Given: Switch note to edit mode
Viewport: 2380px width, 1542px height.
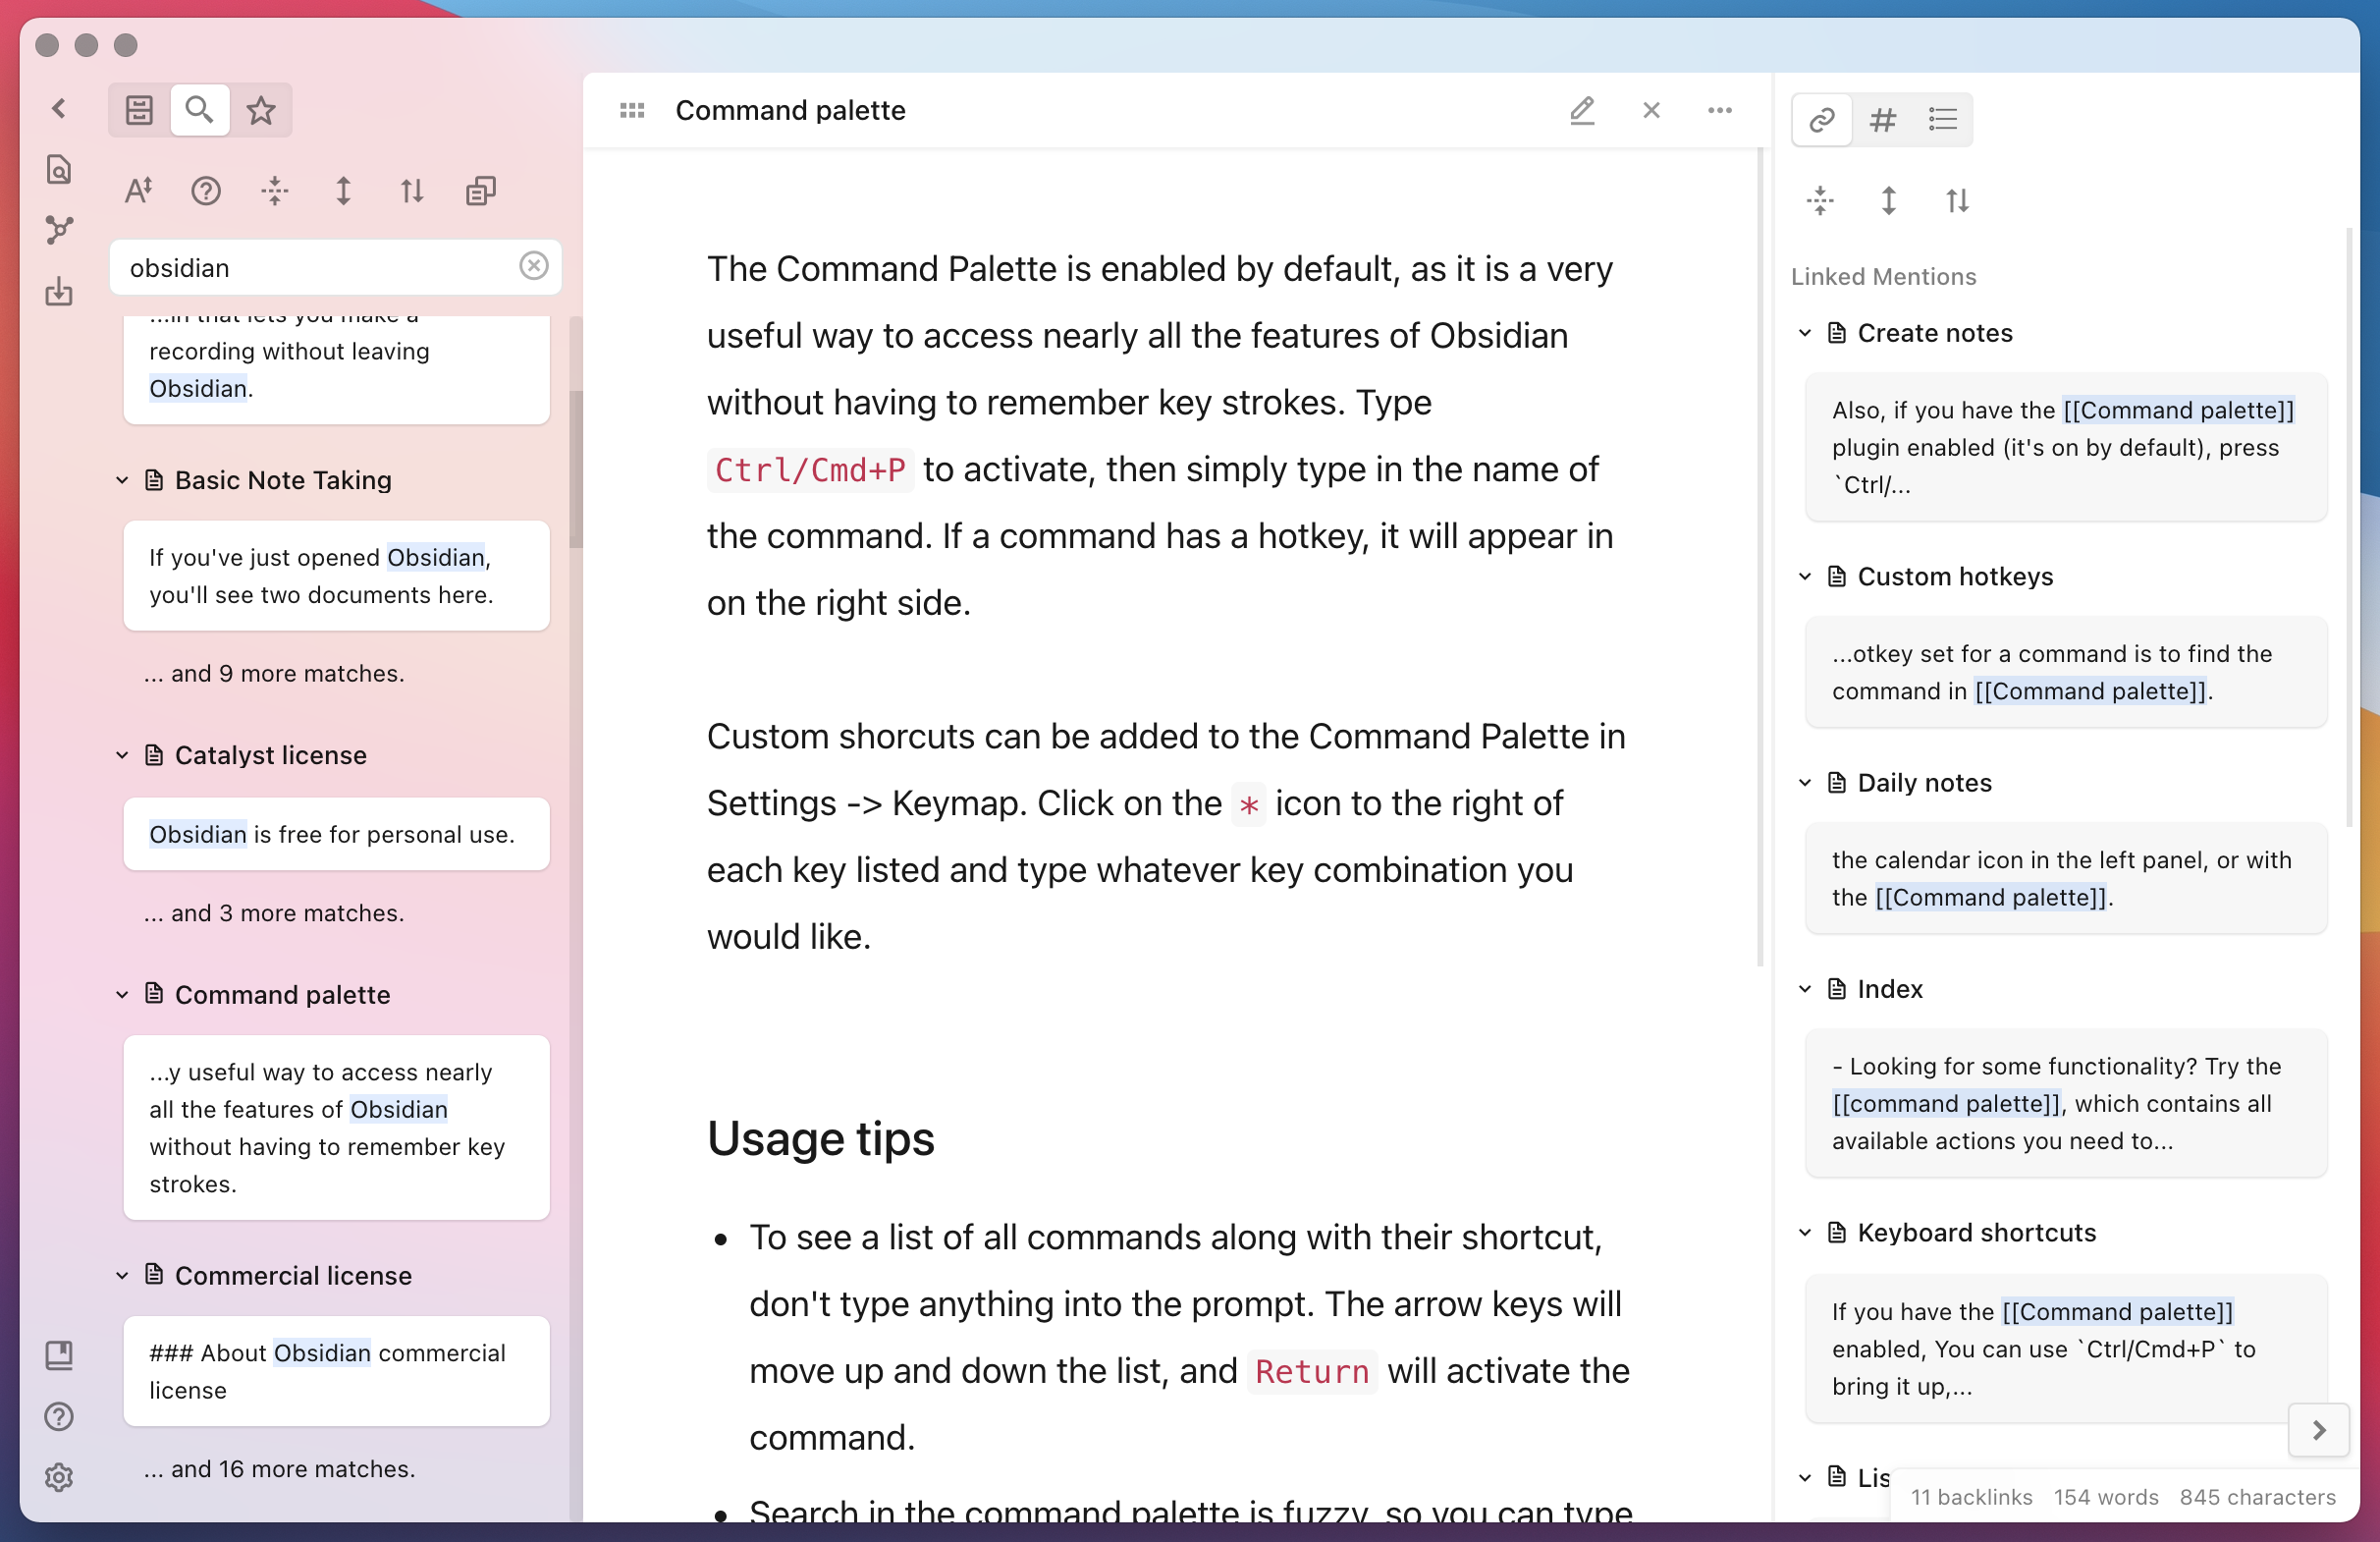Looking at the screenshot, I should point(1582,110).
